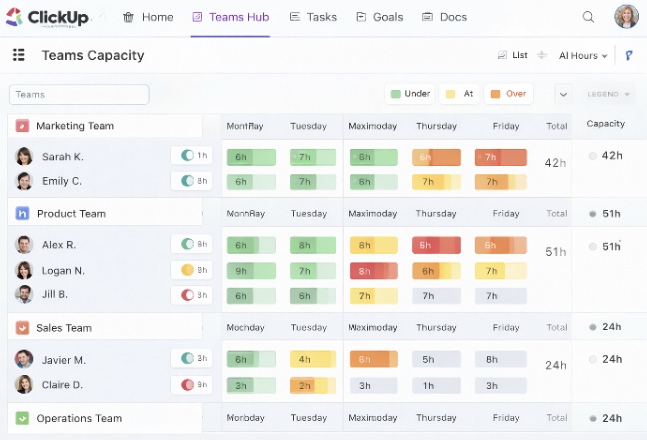Select the Marketing Team red icon
The height and width of the screenshot is (440, 647).
tap(22, 126)
